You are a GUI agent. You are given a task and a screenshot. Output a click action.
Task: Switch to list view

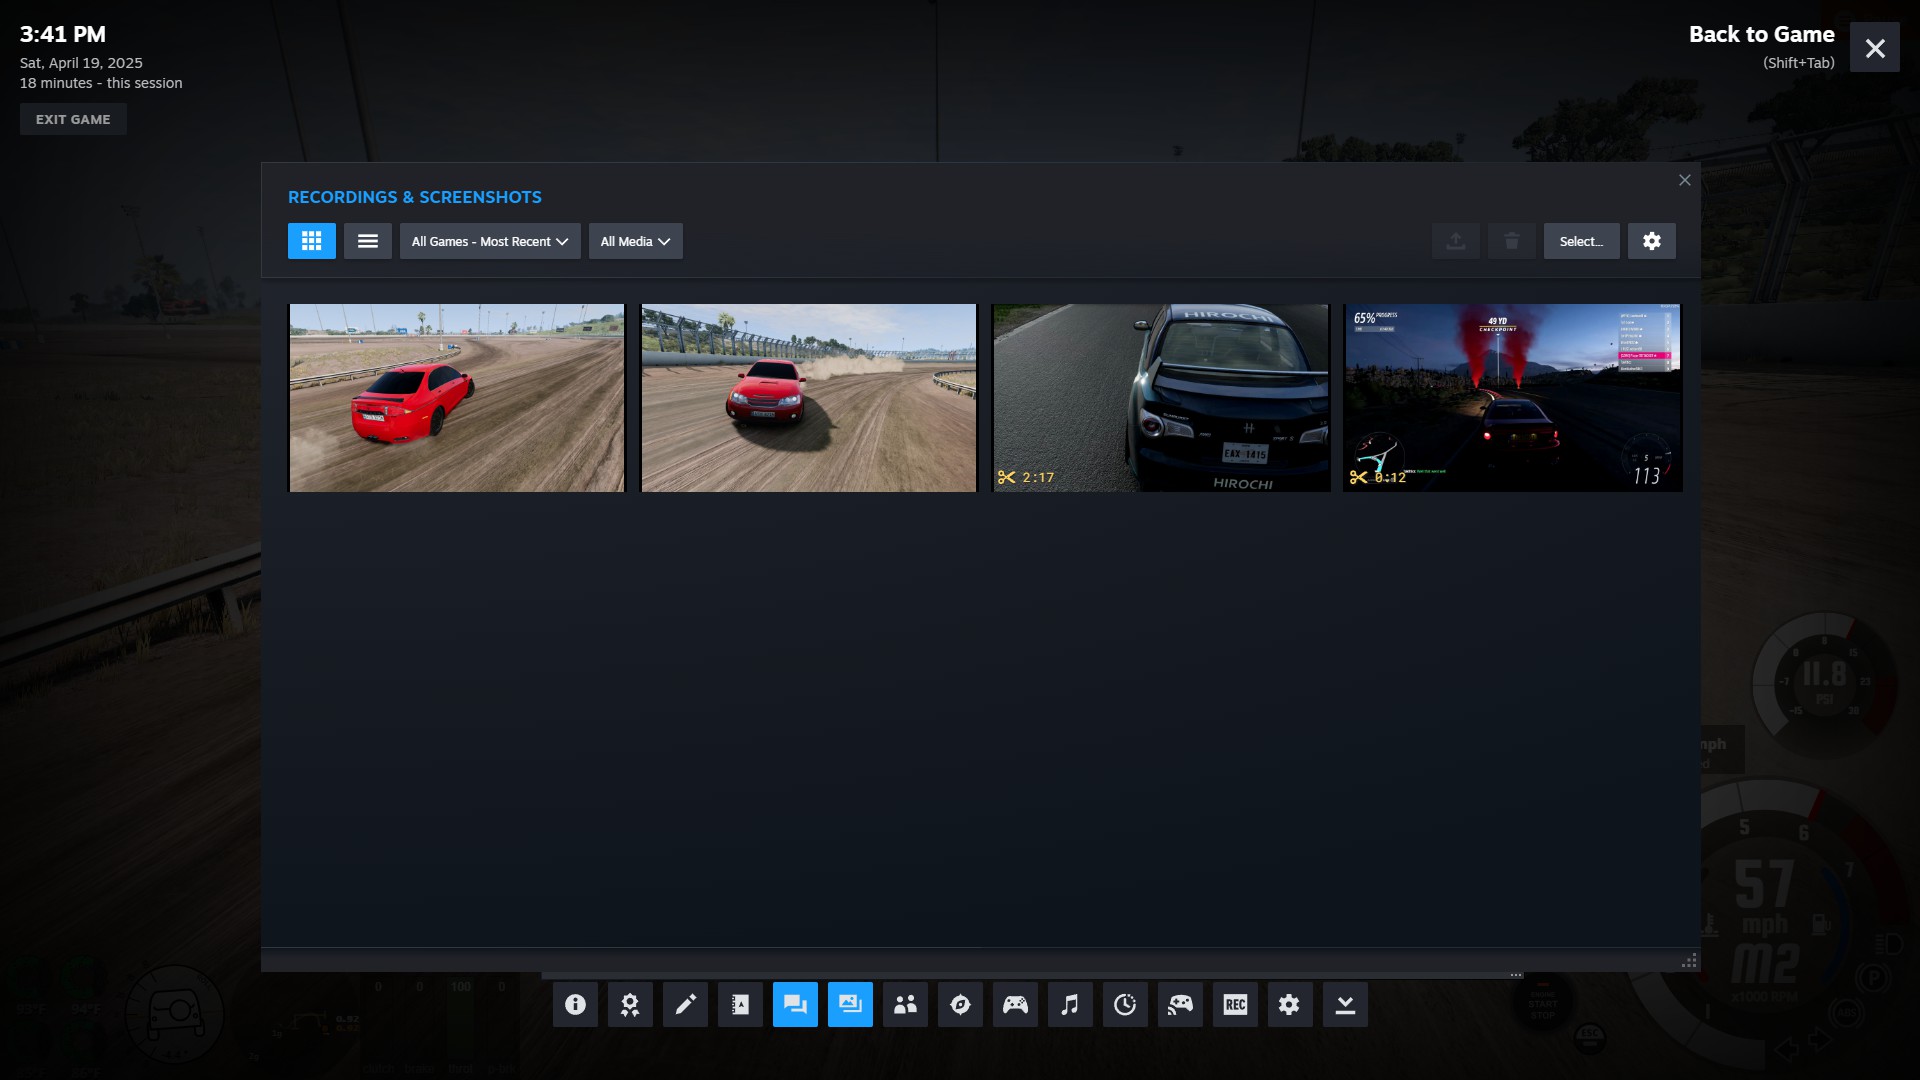[368, 241]
